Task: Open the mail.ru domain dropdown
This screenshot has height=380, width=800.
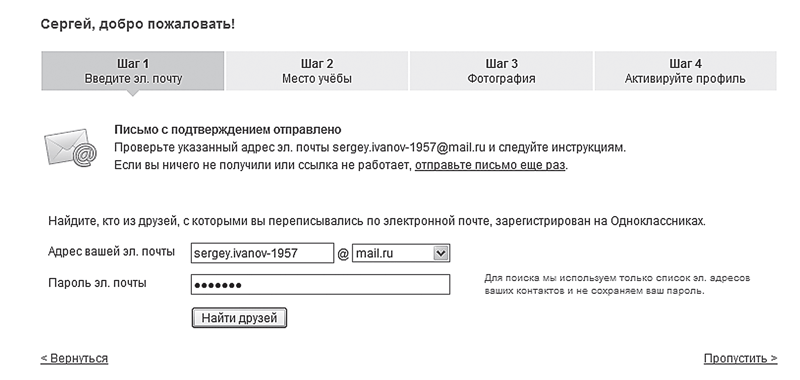Action: pos(401,253)
